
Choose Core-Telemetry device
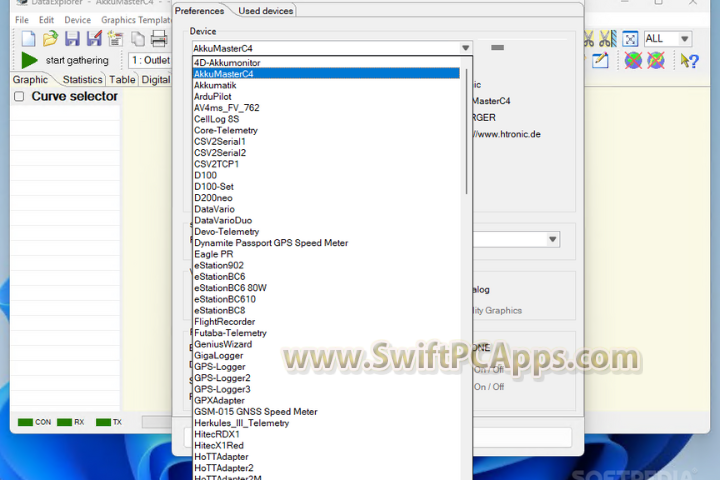[x=326, y=130]
